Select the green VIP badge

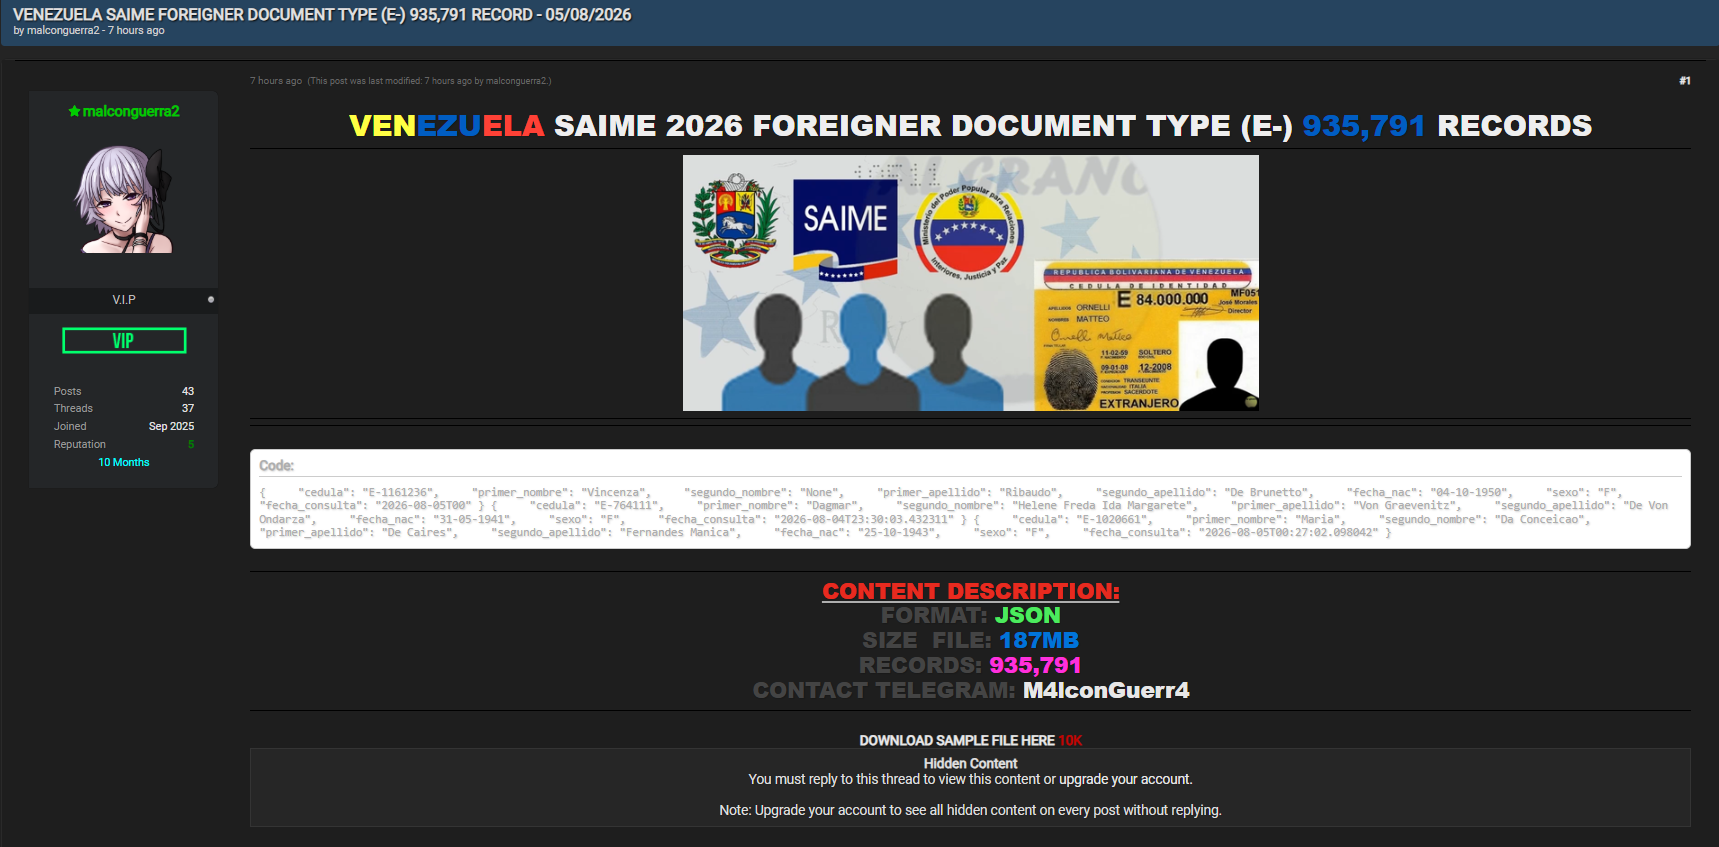point(124,341)
